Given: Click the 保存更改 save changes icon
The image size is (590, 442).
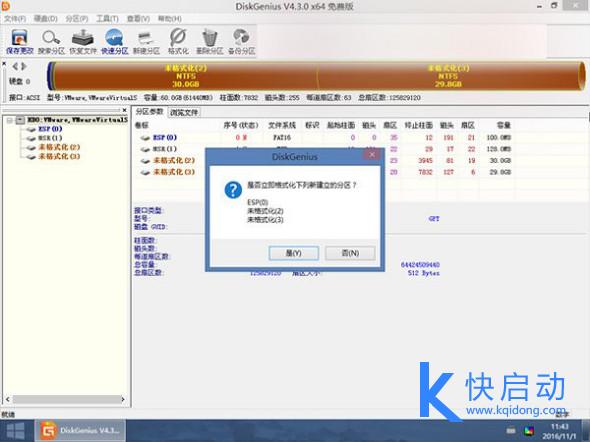Looking at the screenshot, I should click(20, 42).
